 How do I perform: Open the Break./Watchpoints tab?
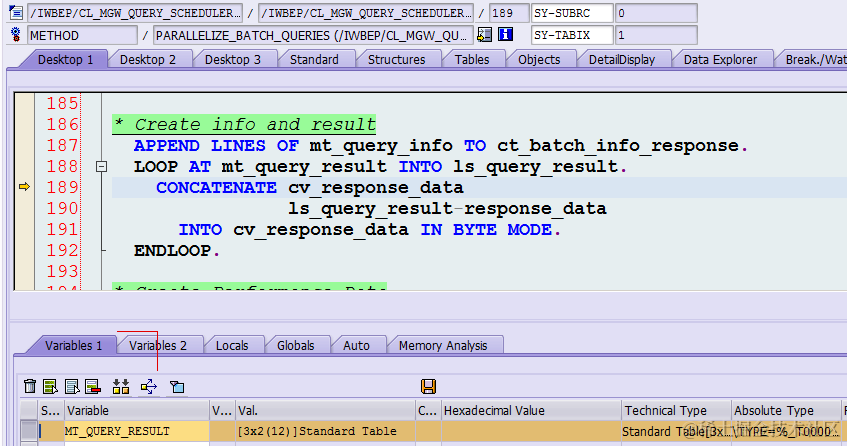click(x=815, y=59)
